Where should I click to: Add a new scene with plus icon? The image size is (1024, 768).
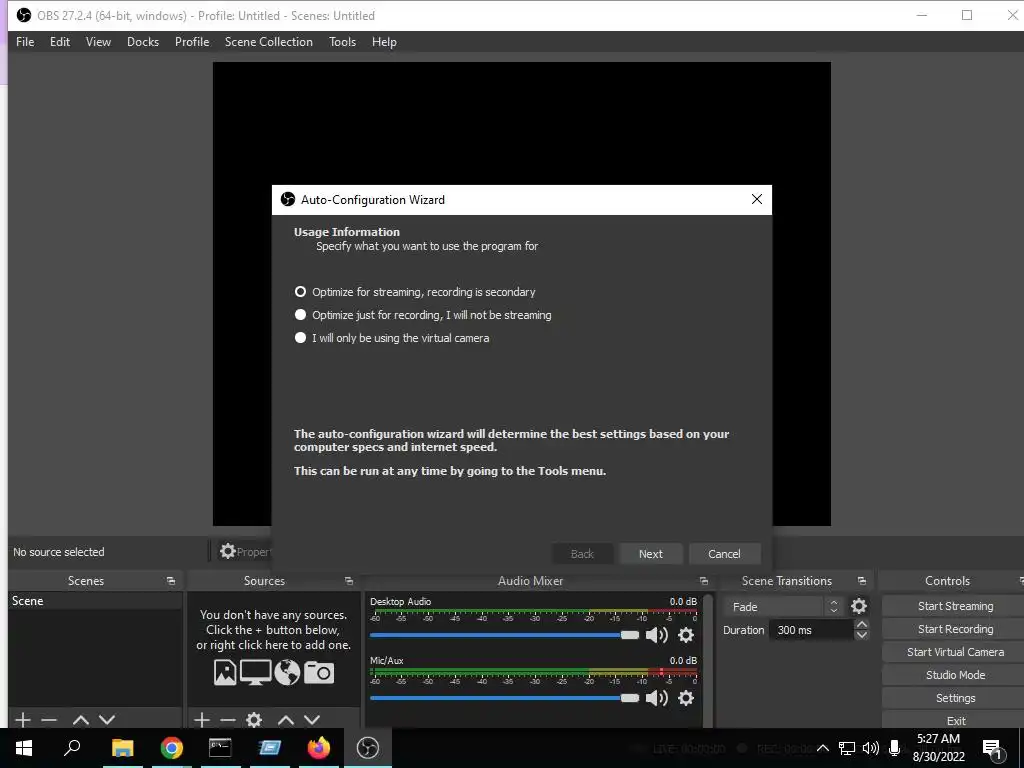[x=23, y=720]
